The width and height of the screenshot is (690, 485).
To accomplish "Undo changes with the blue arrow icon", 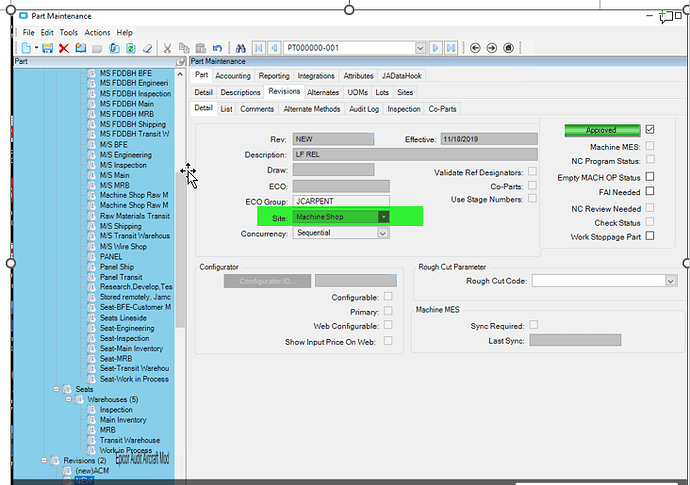I will (217, 48).
